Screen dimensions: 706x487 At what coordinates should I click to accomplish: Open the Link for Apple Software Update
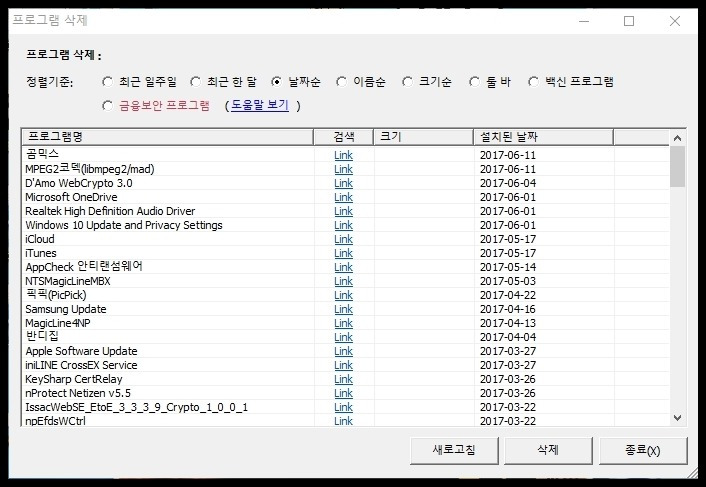343,351
